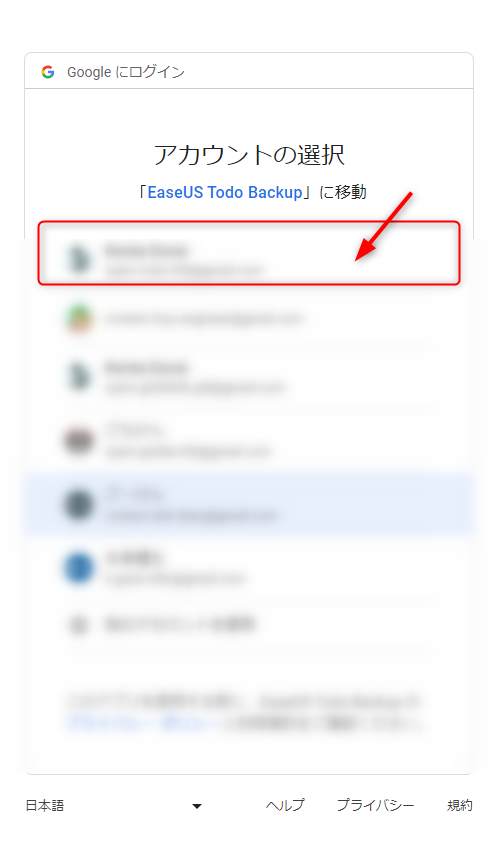Open the ヘルプ link
The width and height of the screenshot is (499, 847).
click(x=285, y=805)
